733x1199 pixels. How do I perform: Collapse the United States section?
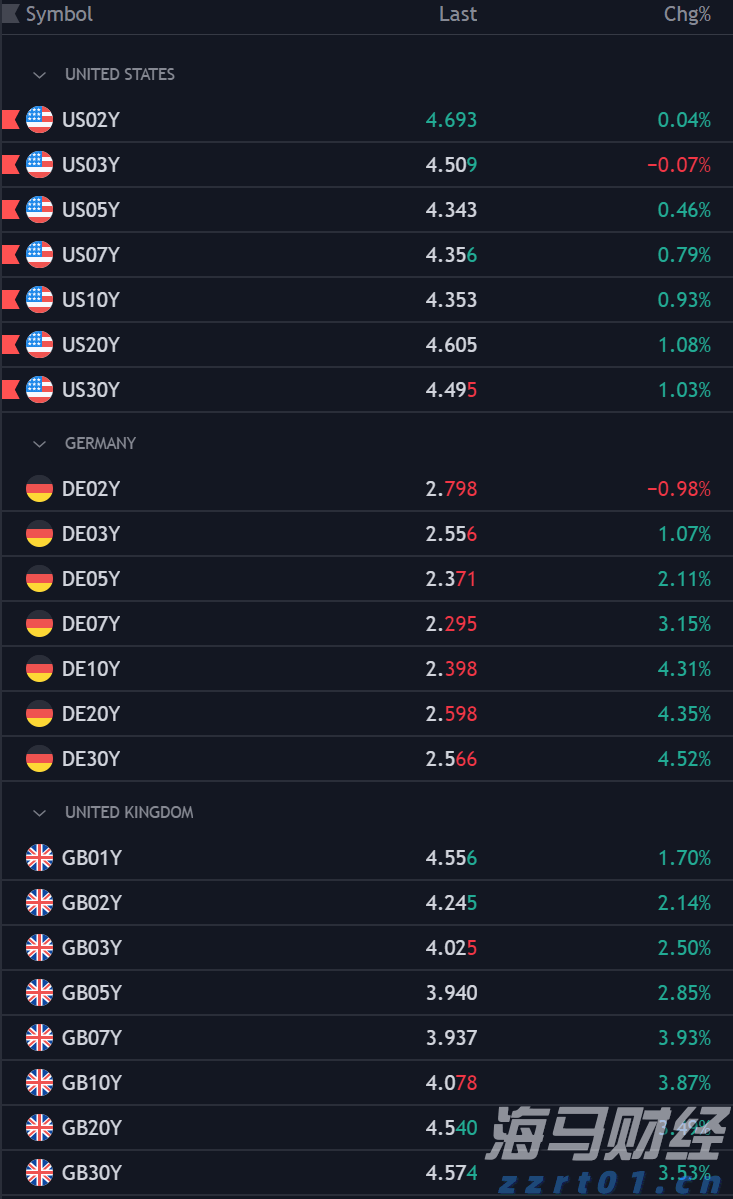40,75
